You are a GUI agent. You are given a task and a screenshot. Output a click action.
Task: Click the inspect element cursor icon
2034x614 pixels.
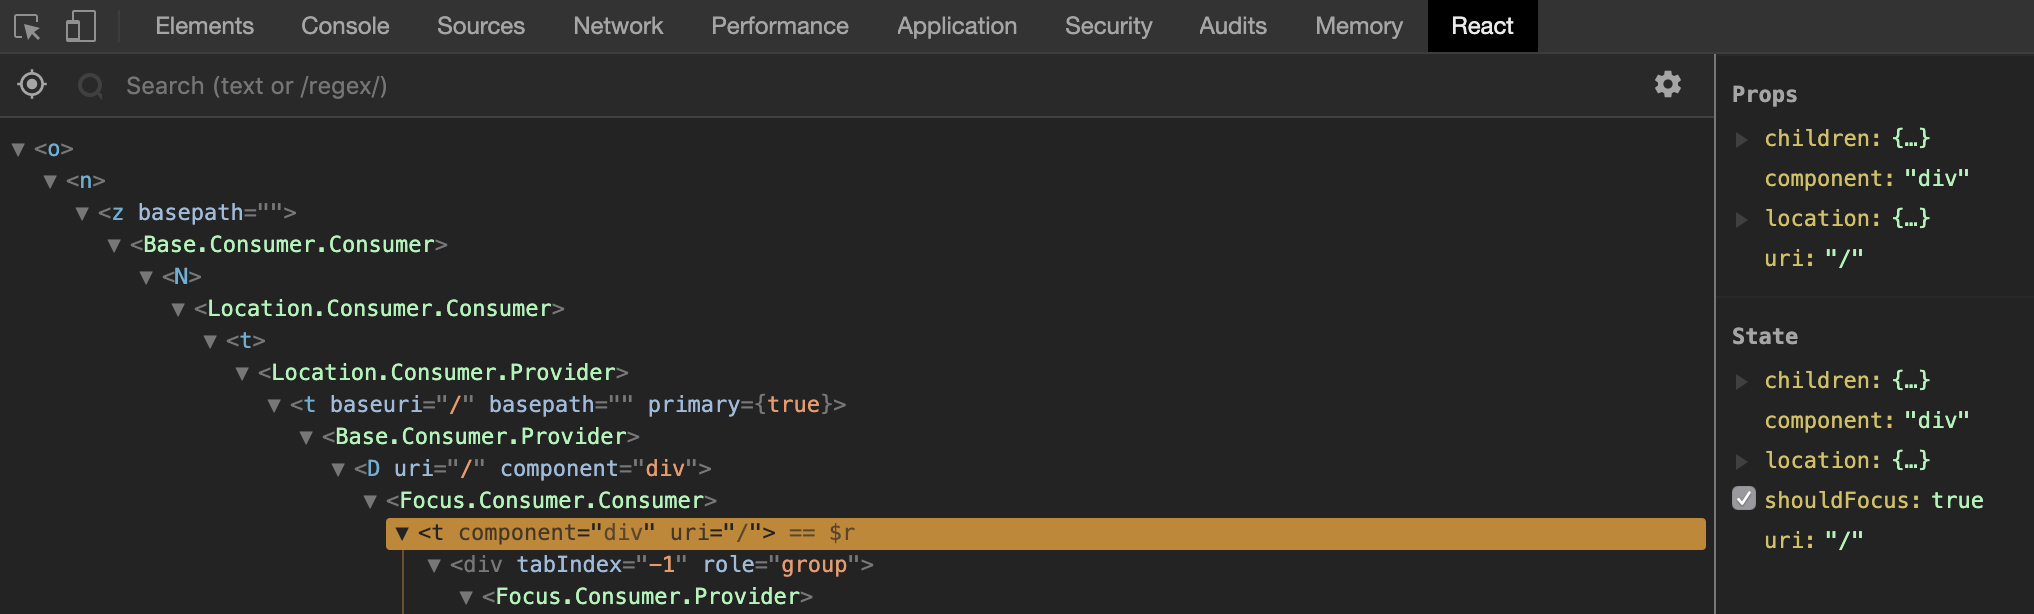(x=27, y=27)
